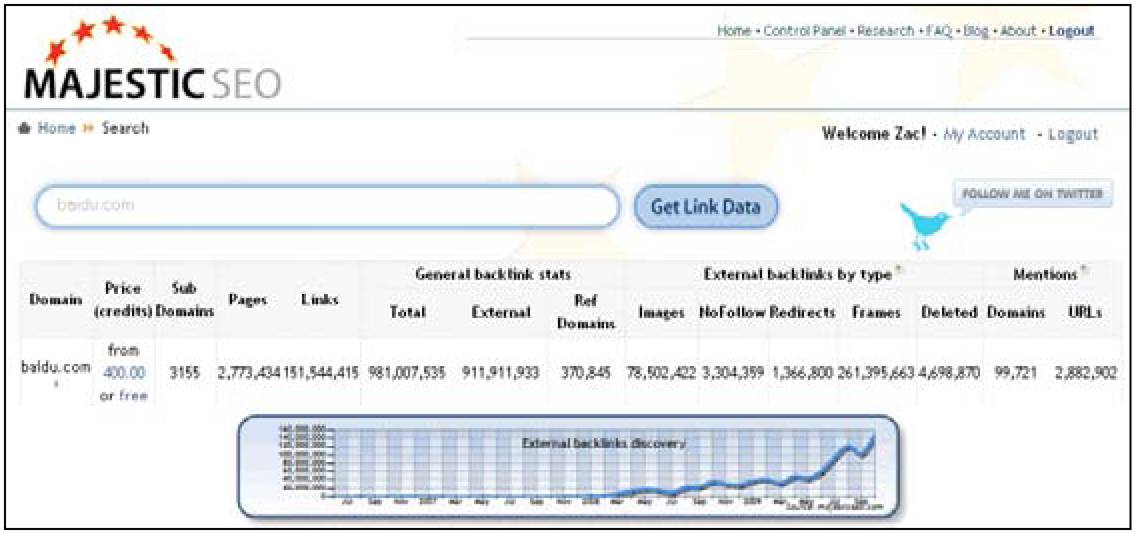Open FAQ in top navigation
The width and height of the screenshot is (1135, 533).
pos(939,32)
